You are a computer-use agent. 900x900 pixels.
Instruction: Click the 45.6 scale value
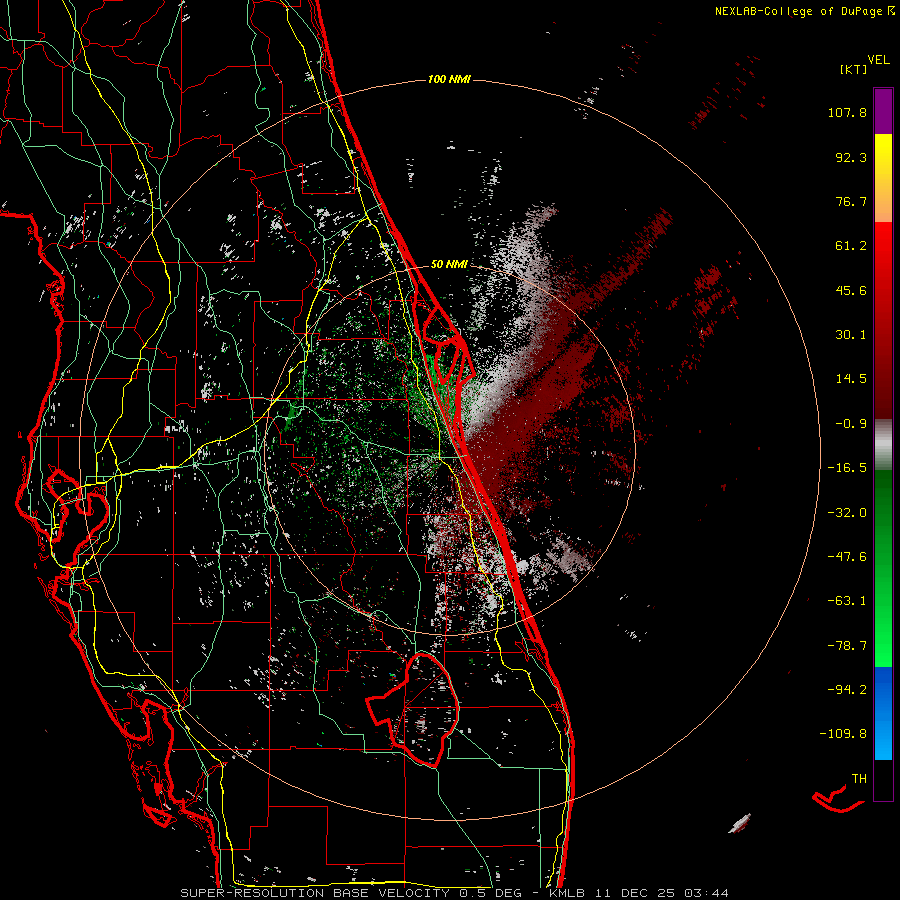point(851,290)
